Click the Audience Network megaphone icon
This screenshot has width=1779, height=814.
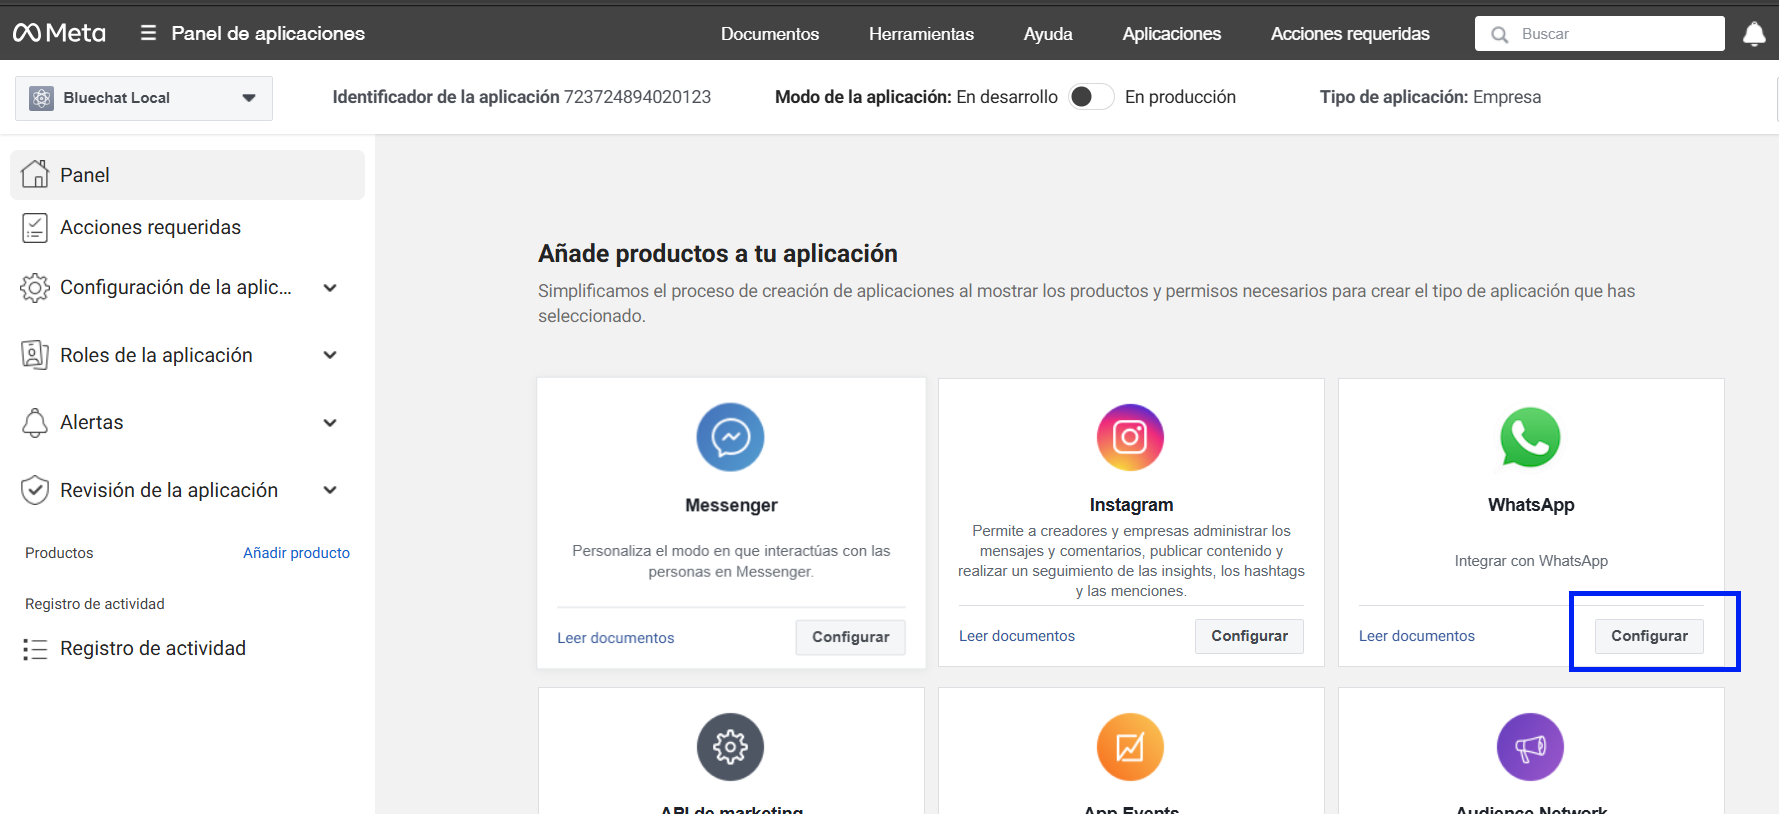(x=1530, y=747)
